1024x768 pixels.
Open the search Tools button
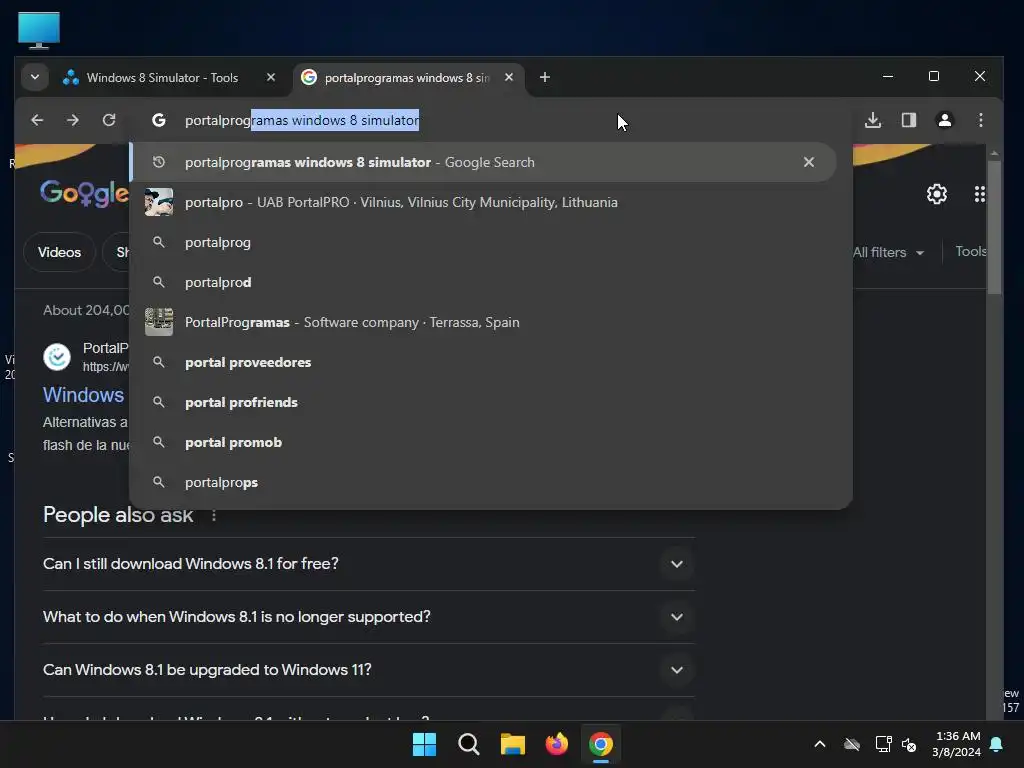[x=970, y=251]
